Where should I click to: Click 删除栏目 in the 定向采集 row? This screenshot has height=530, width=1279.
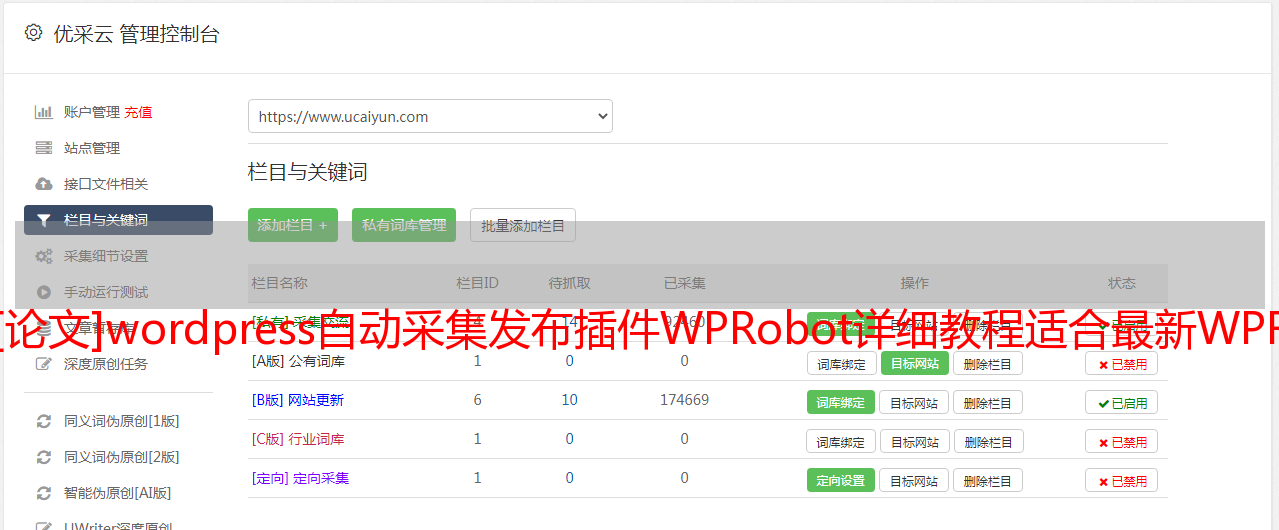click(x=988, y=481)
